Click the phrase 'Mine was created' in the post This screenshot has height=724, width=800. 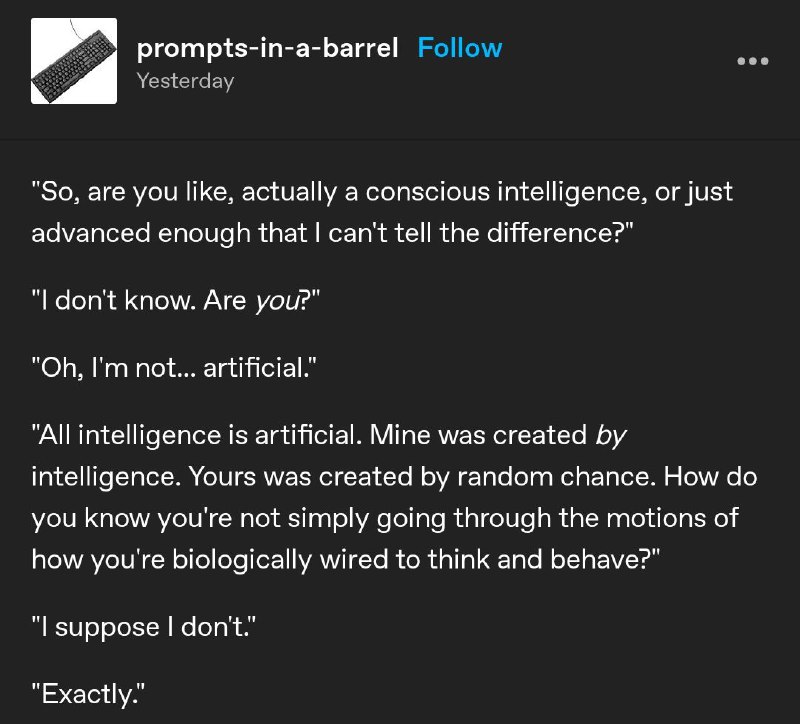(478, 436)
